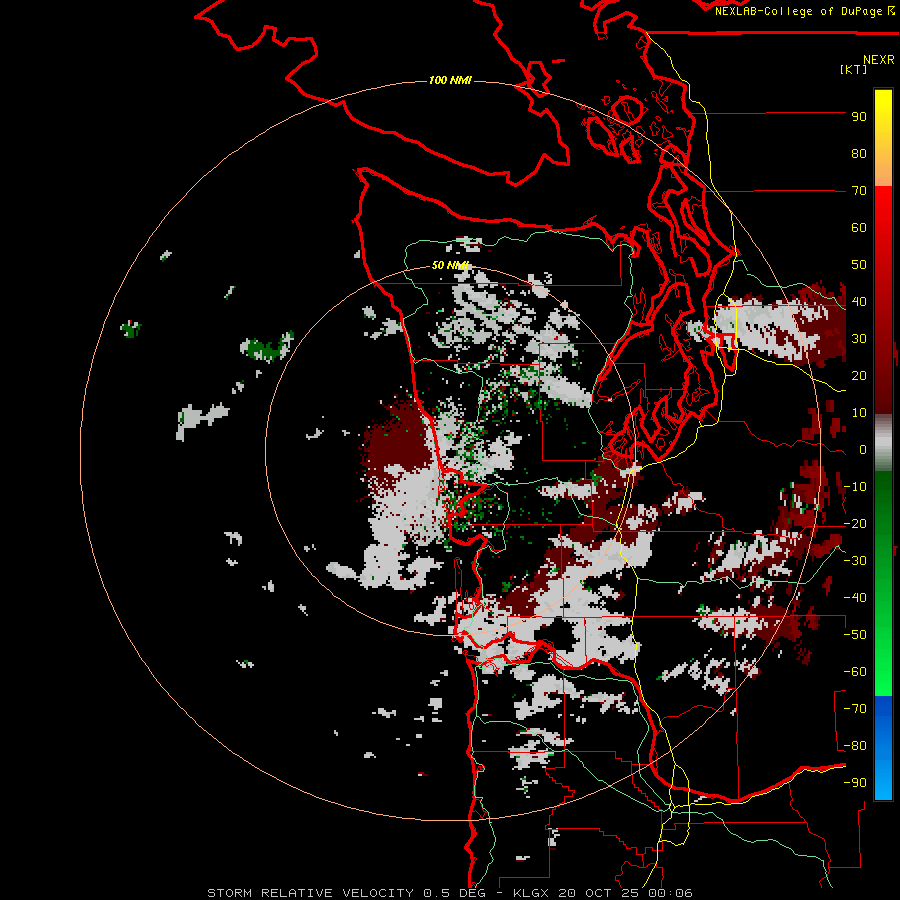Click the 20 value on the velocity scale
The width and height of the screenshot is (900, 900).
859,376
